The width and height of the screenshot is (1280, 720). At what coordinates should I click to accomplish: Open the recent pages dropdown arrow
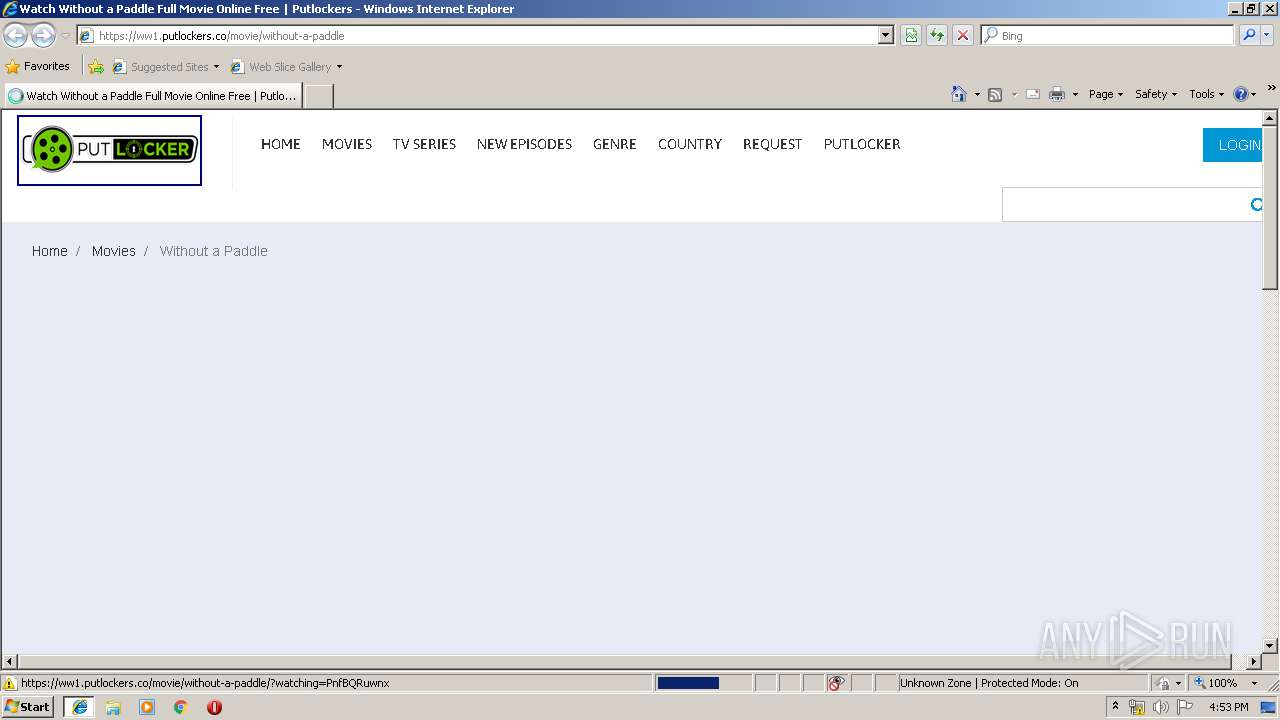click(x=65, y=36)
